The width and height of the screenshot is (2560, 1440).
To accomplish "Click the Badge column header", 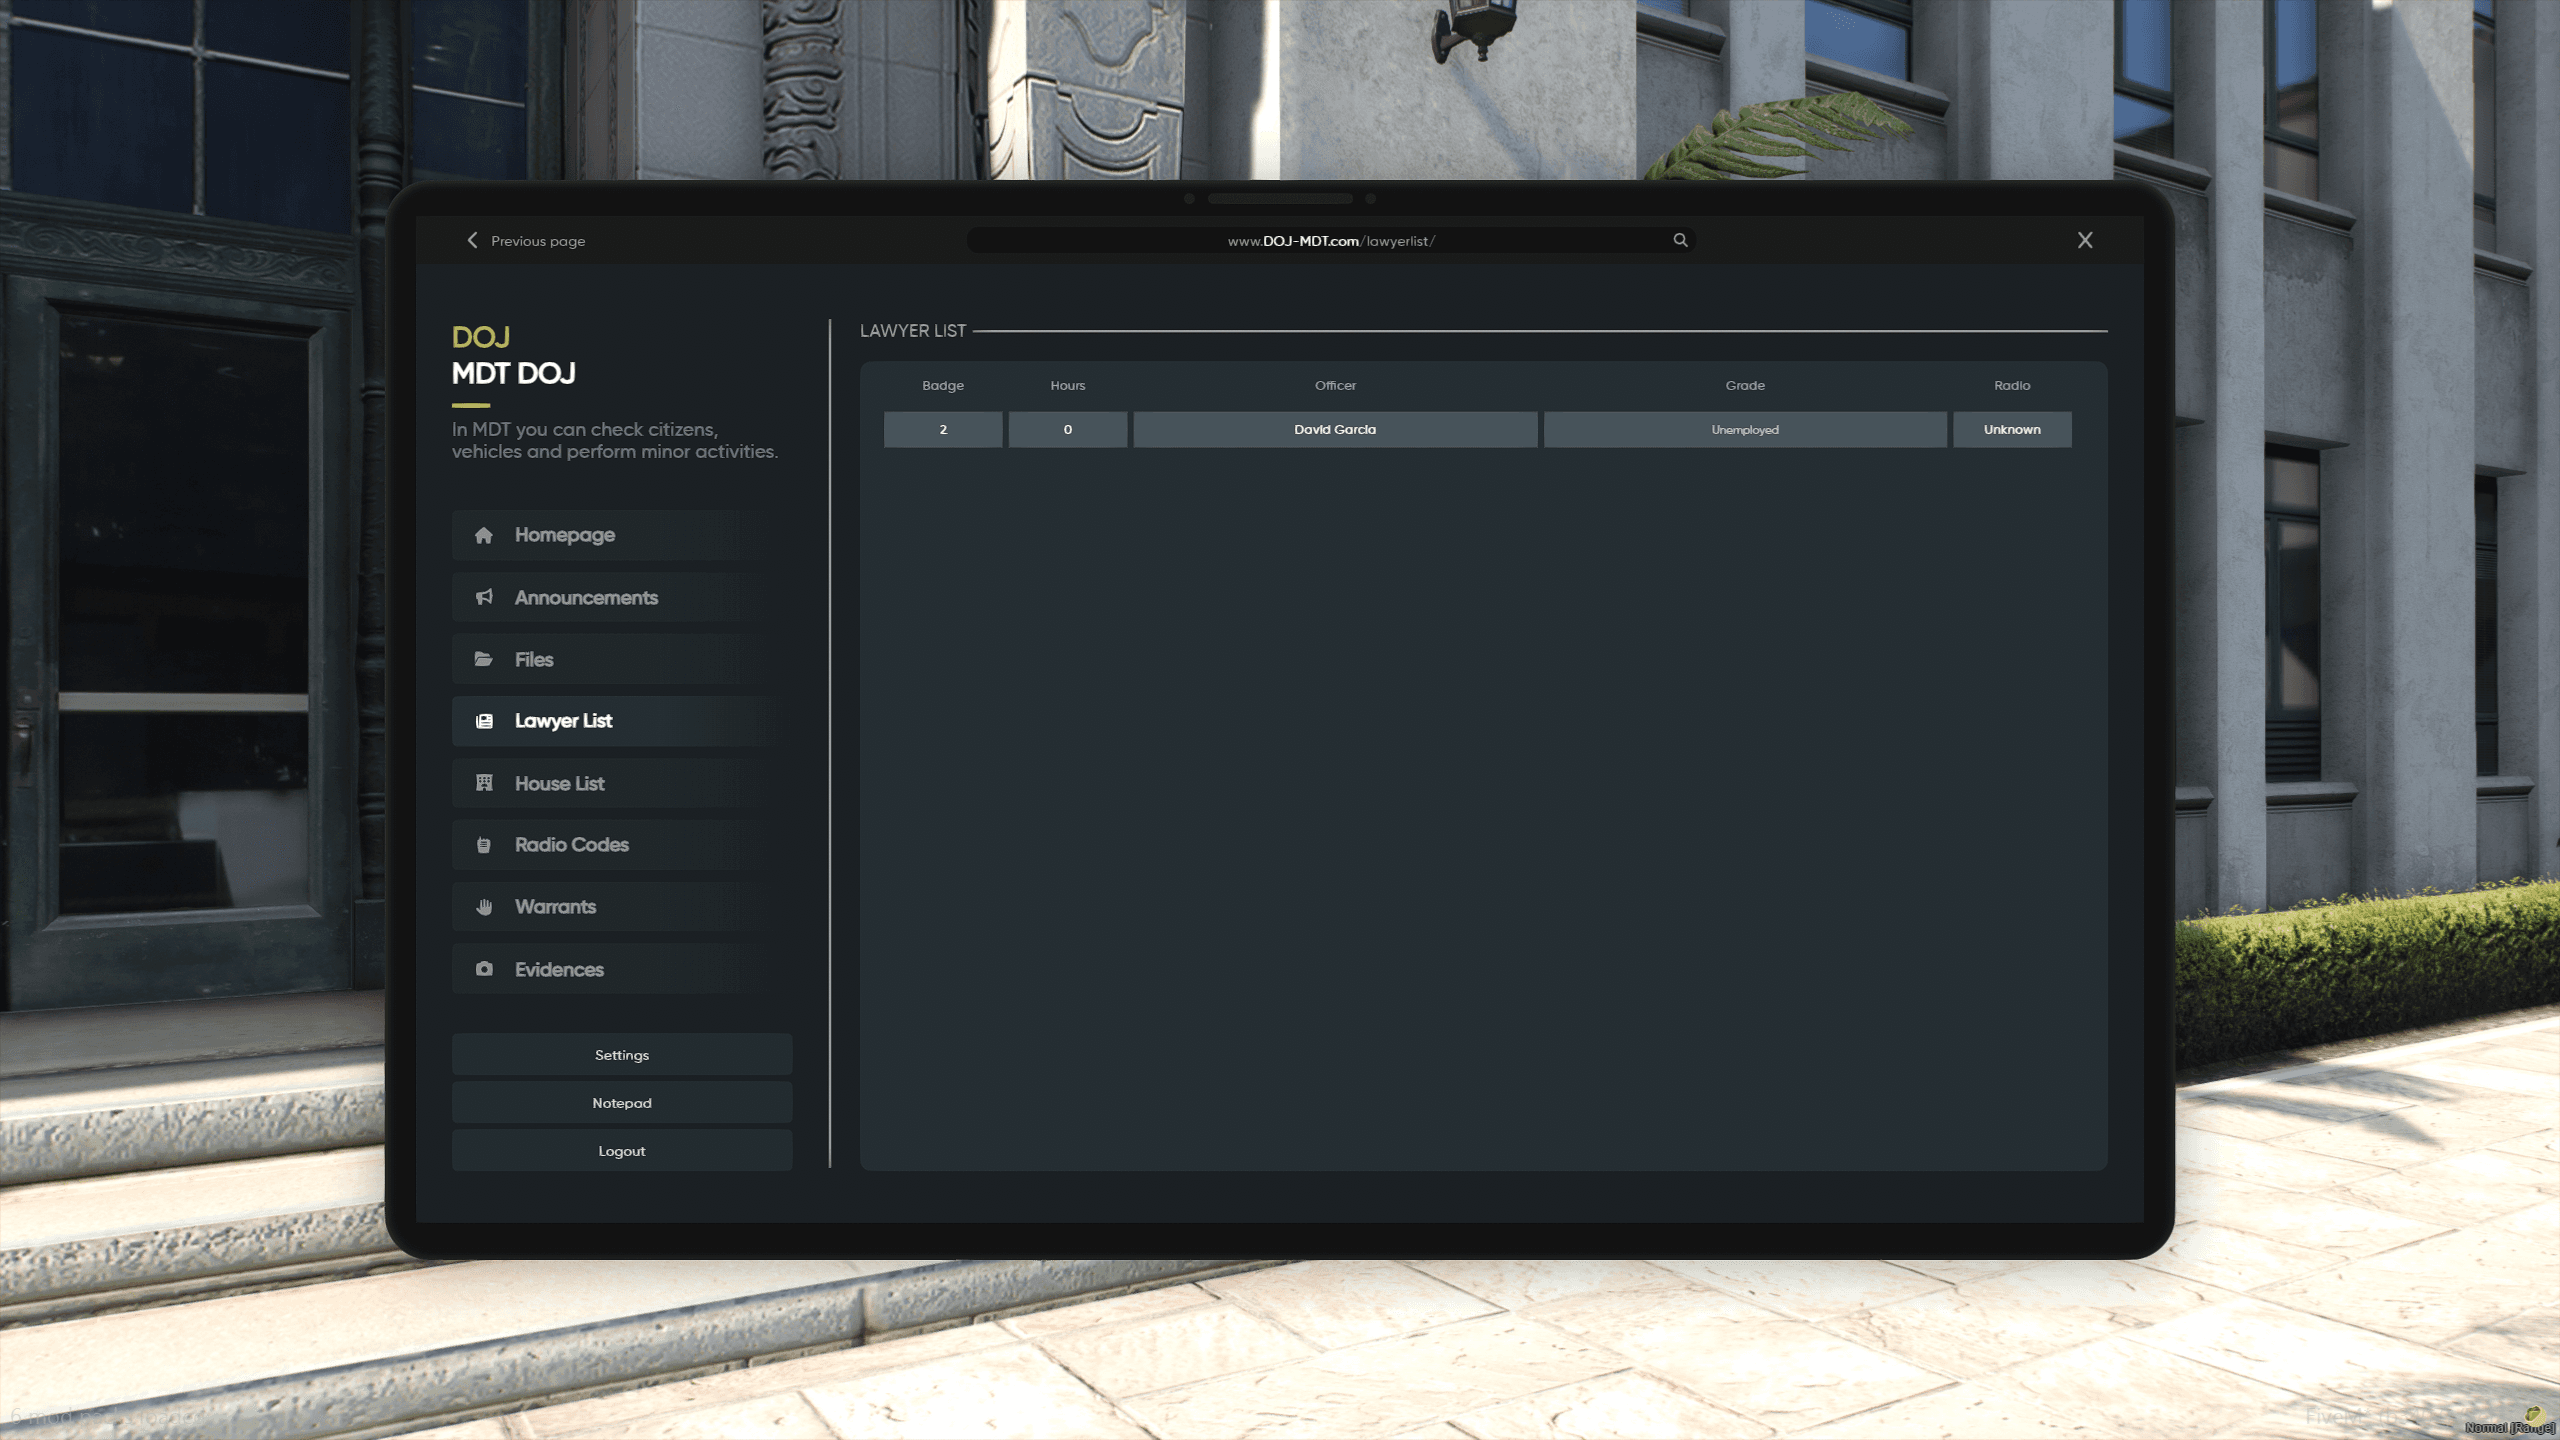I will [943, 385].
